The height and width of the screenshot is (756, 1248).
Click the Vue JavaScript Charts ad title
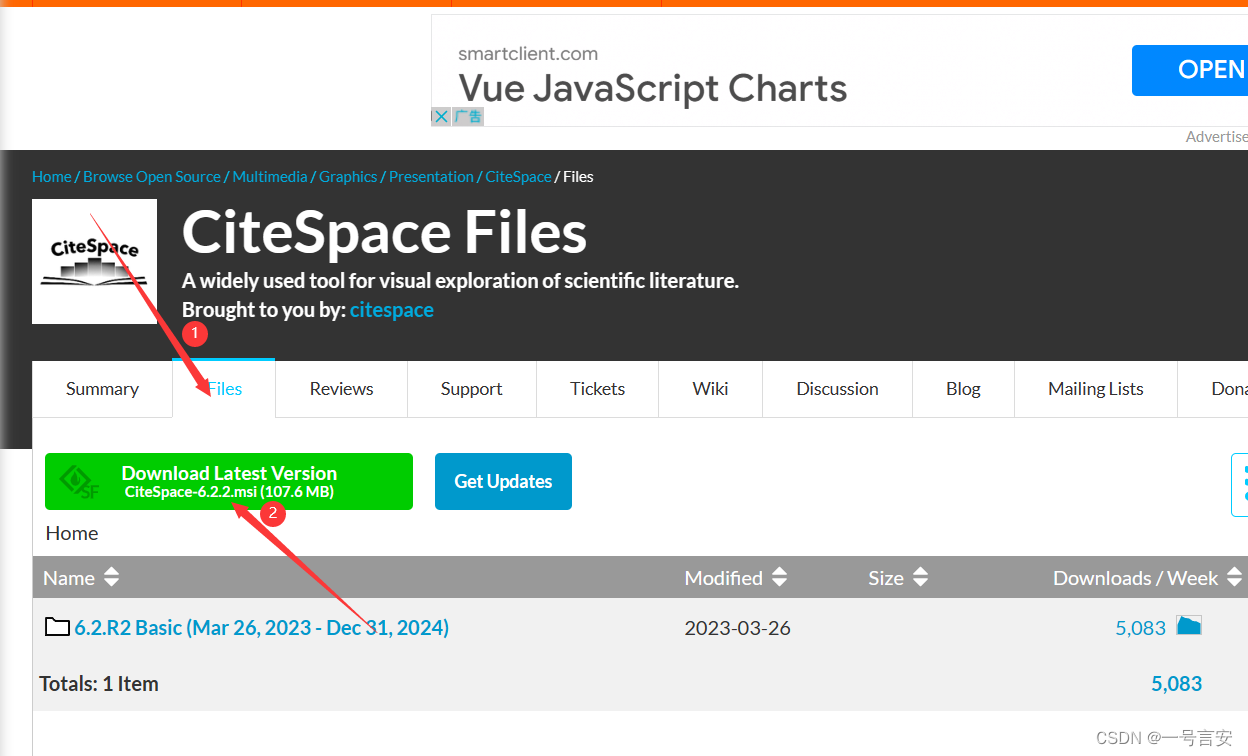coord(653,89)
